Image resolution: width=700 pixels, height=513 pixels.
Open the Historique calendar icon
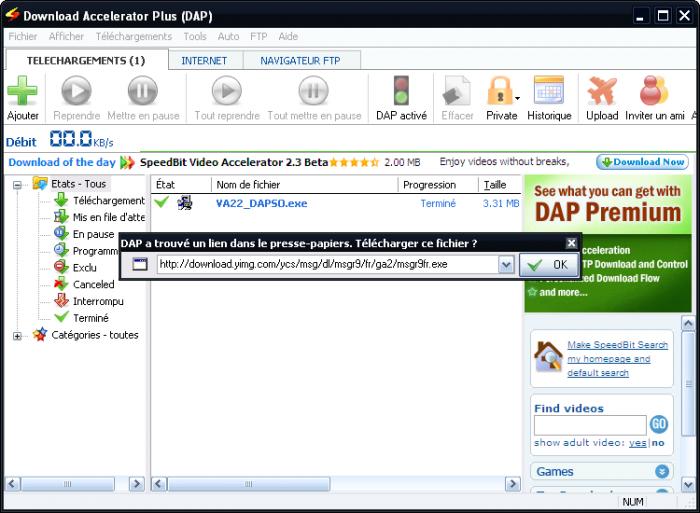click(549, 91)
